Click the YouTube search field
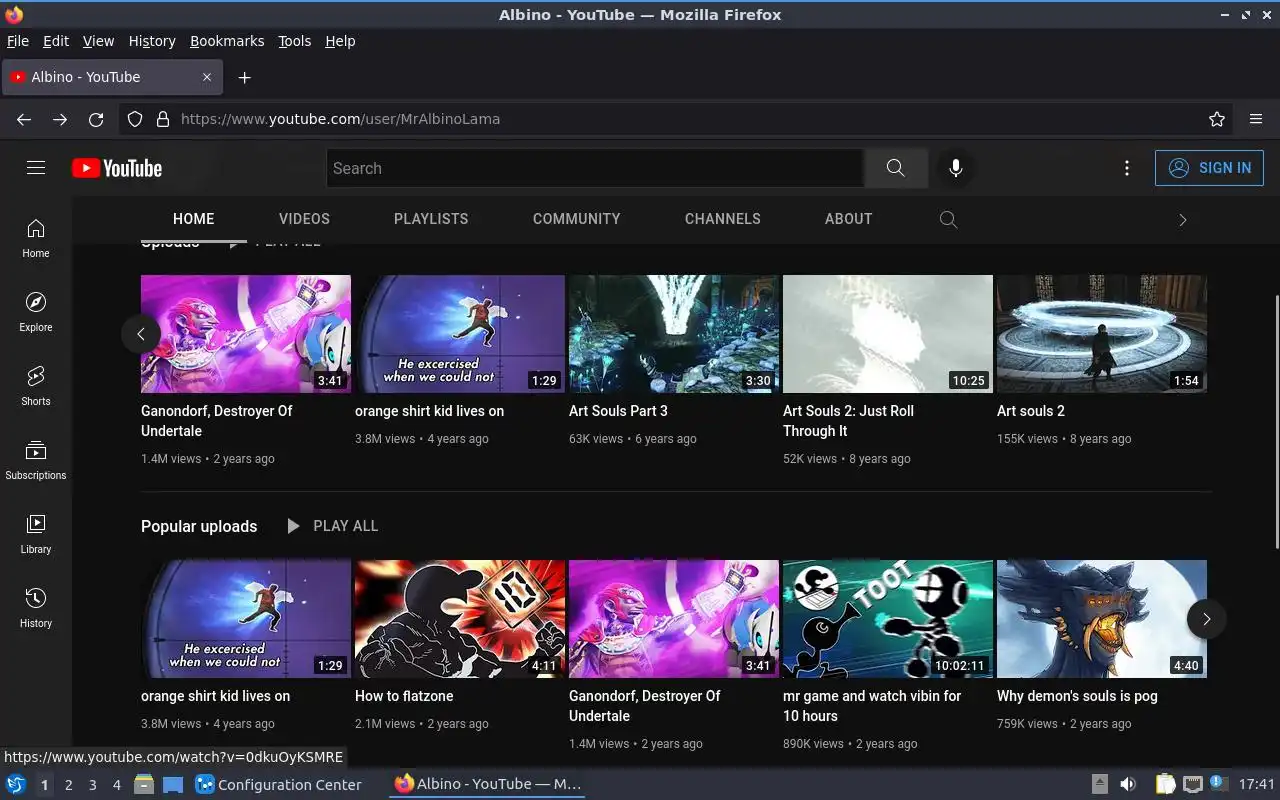Screen dimensions: 1280x800 pos(595,168)
